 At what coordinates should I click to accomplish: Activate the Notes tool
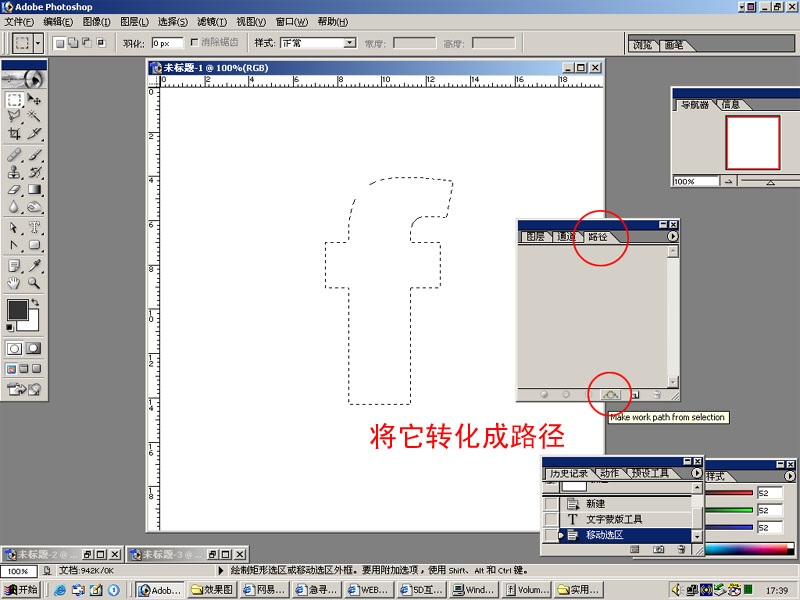14,265
